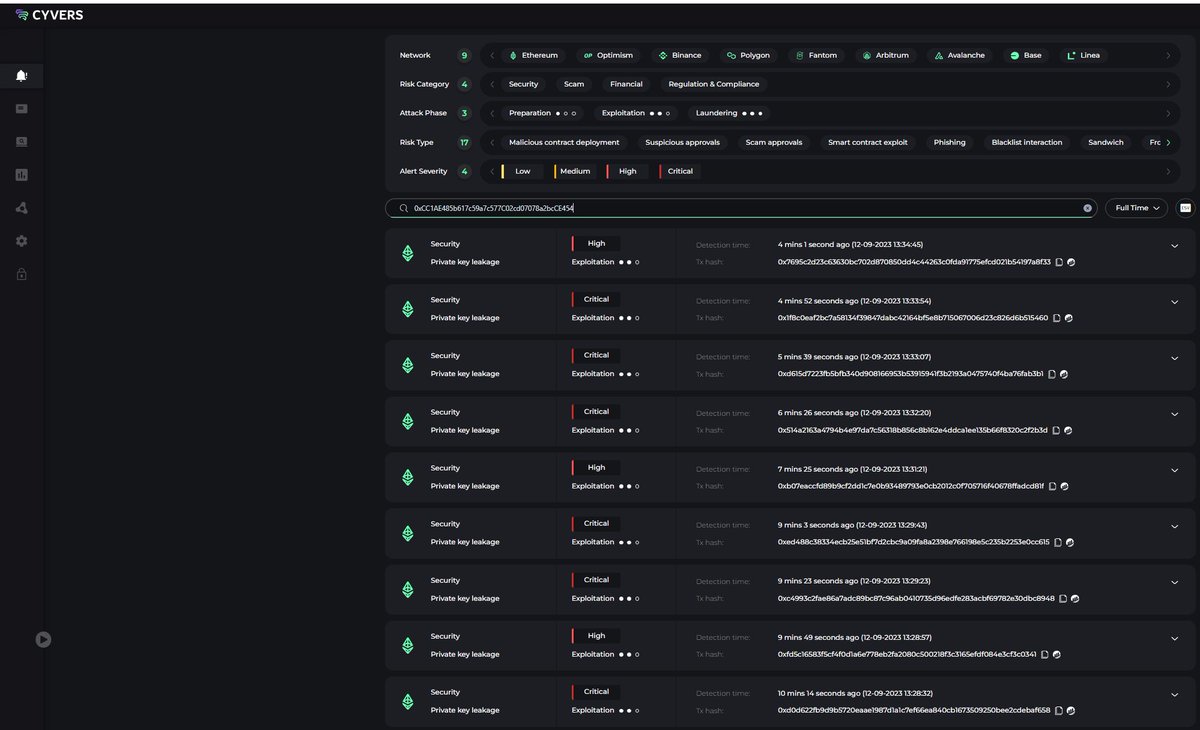Choose Blacklist interaction risk type
Screen dimensions: 1200x730
(1027, 142)
